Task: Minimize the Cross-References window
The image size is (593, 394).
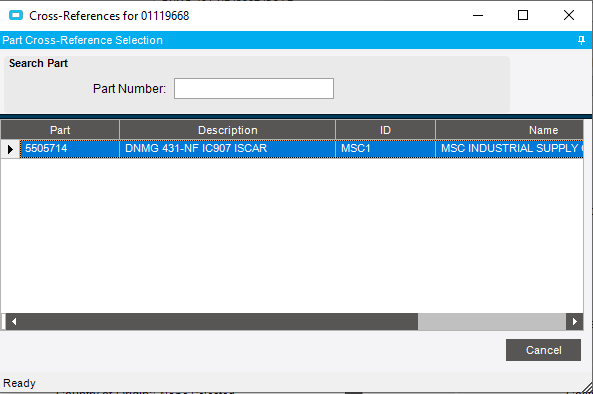Action: point(478,16)
